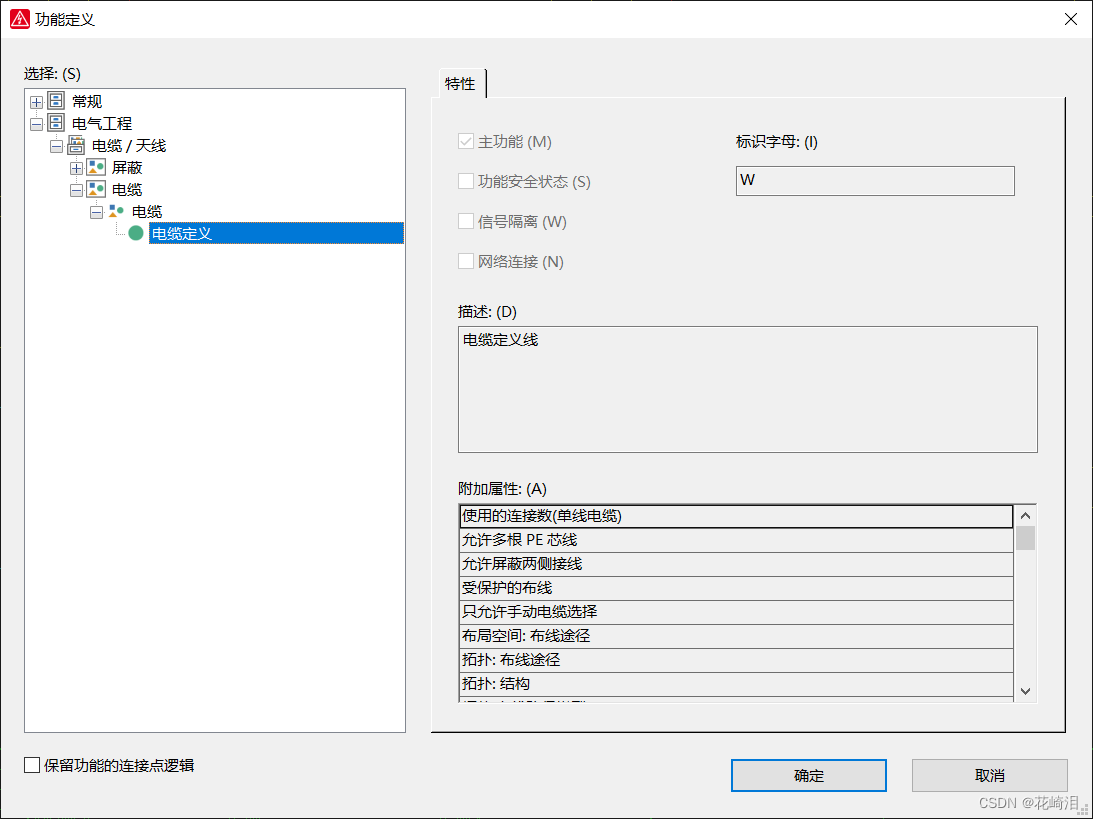Open the 特性 tab
This screenshot has height=819, width=1093.
click(x=460, y=84)
